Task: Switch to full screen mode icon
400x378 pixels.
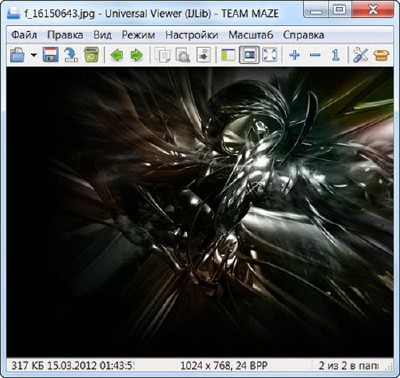Action: tap(270, 55)
